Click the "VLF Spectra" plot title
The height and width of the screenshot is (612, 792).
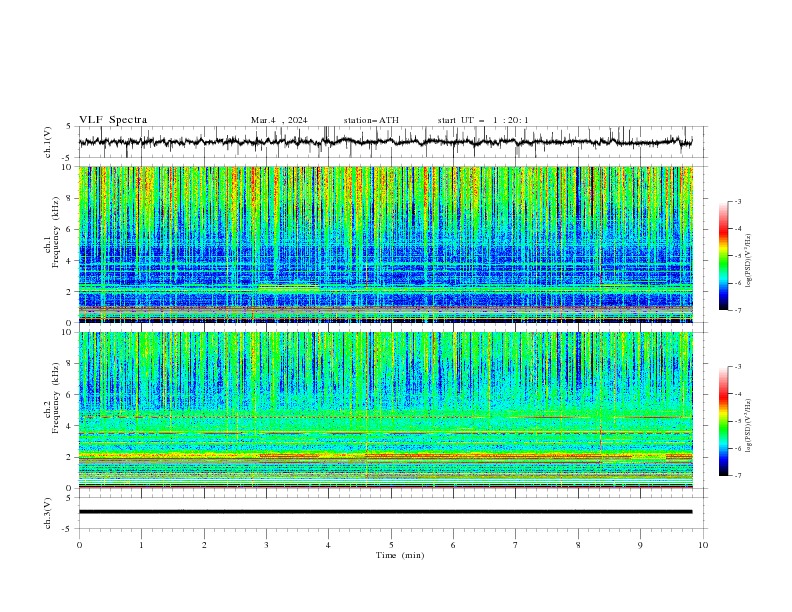(x=113, y=120)
